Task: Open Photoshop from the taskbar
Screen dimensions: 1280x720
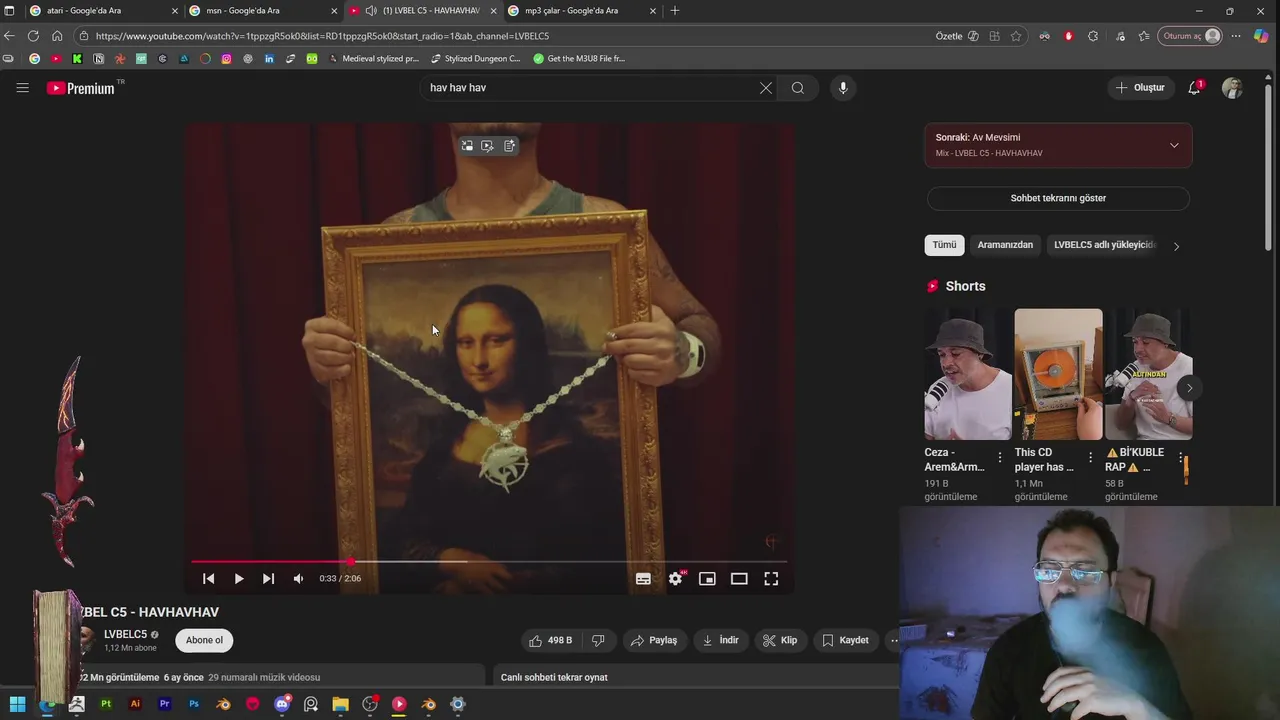Action: click(194, 704)
